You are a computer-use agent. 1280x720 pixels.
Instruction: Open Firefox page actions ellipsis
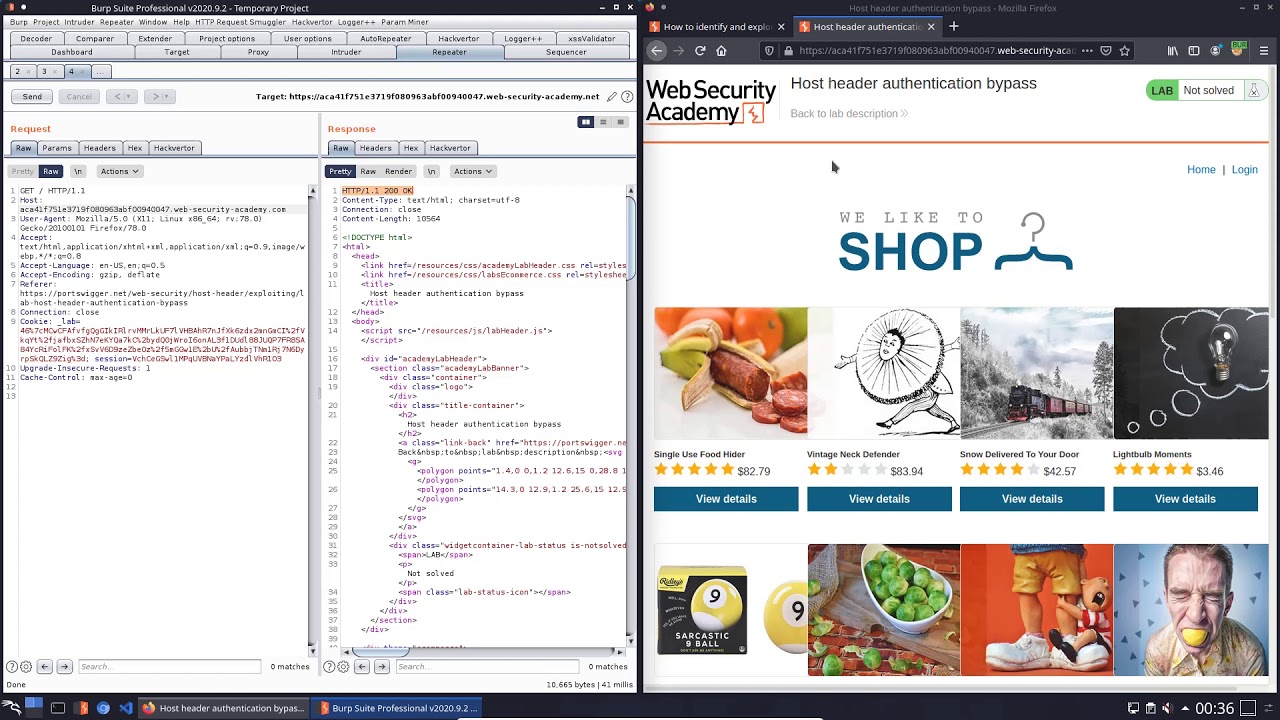pos(1087,51)
